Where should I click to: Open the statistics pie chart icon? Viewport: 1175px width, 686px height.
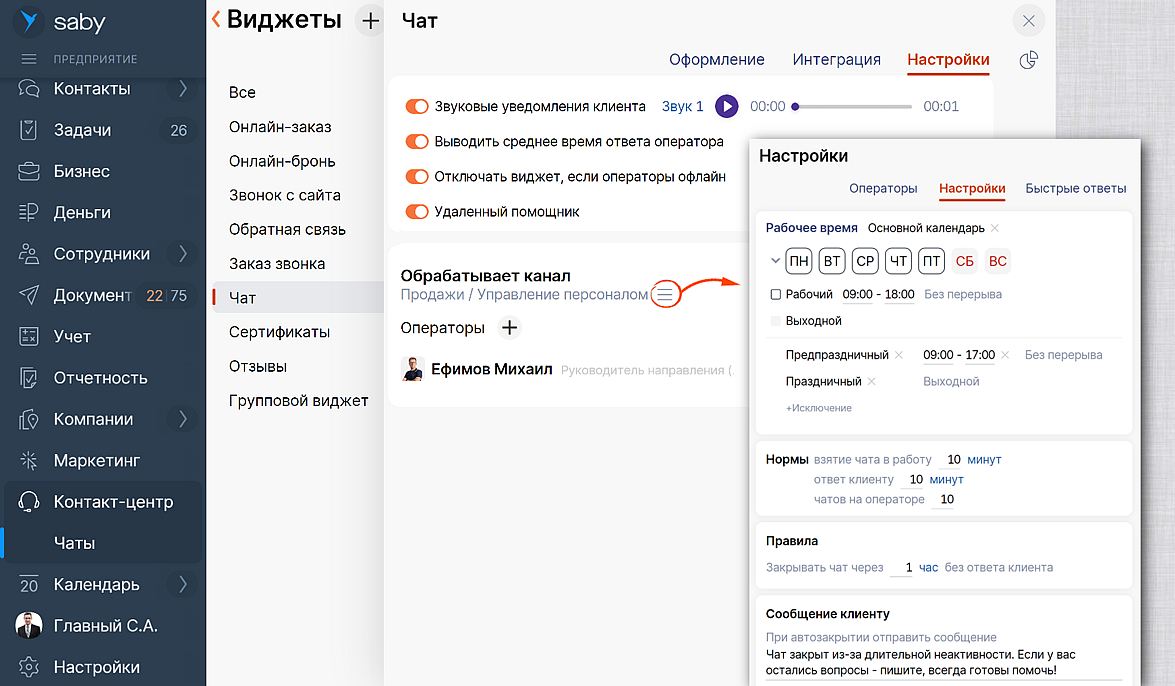coord(1028,61)
